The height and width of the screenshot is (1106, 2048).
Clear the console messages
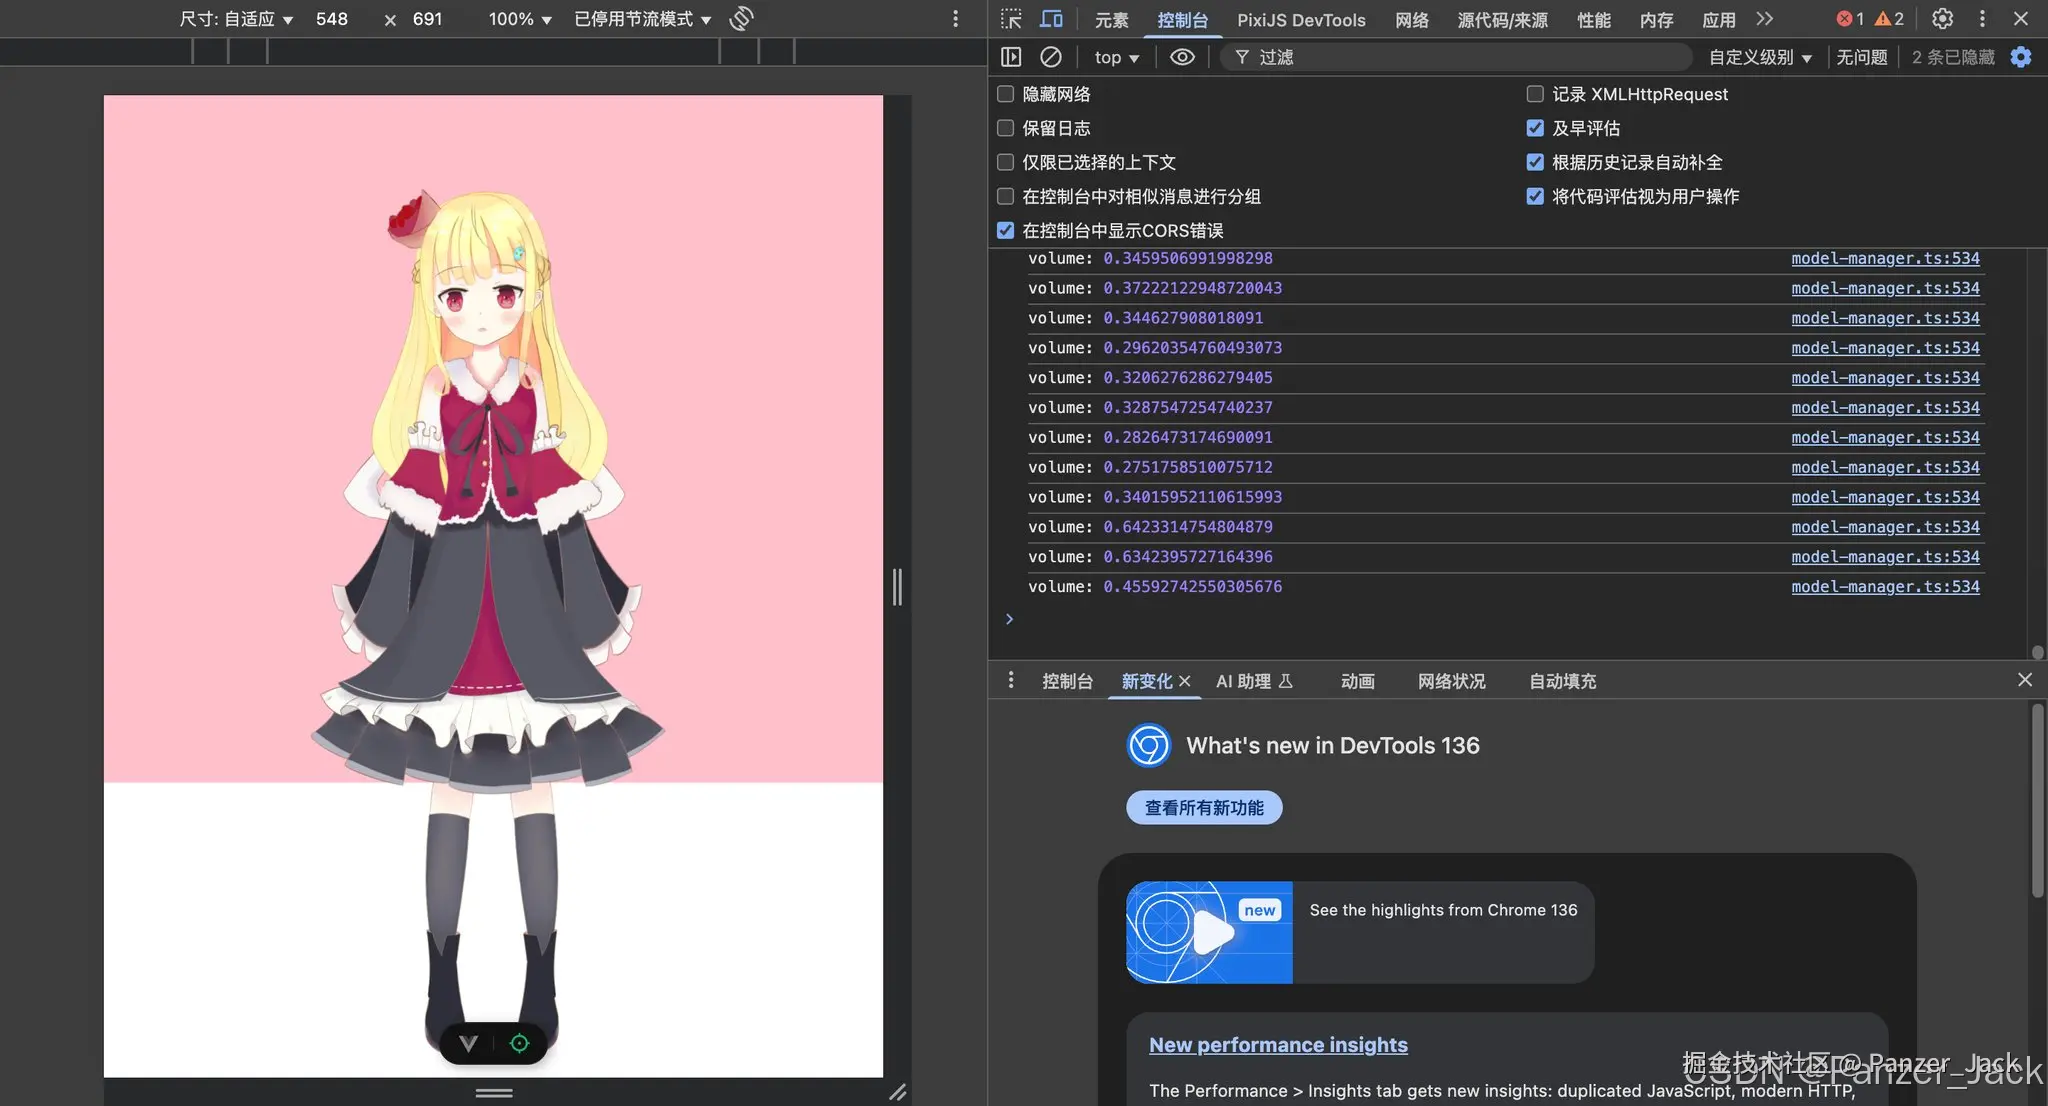click(x=1049, y=57)
